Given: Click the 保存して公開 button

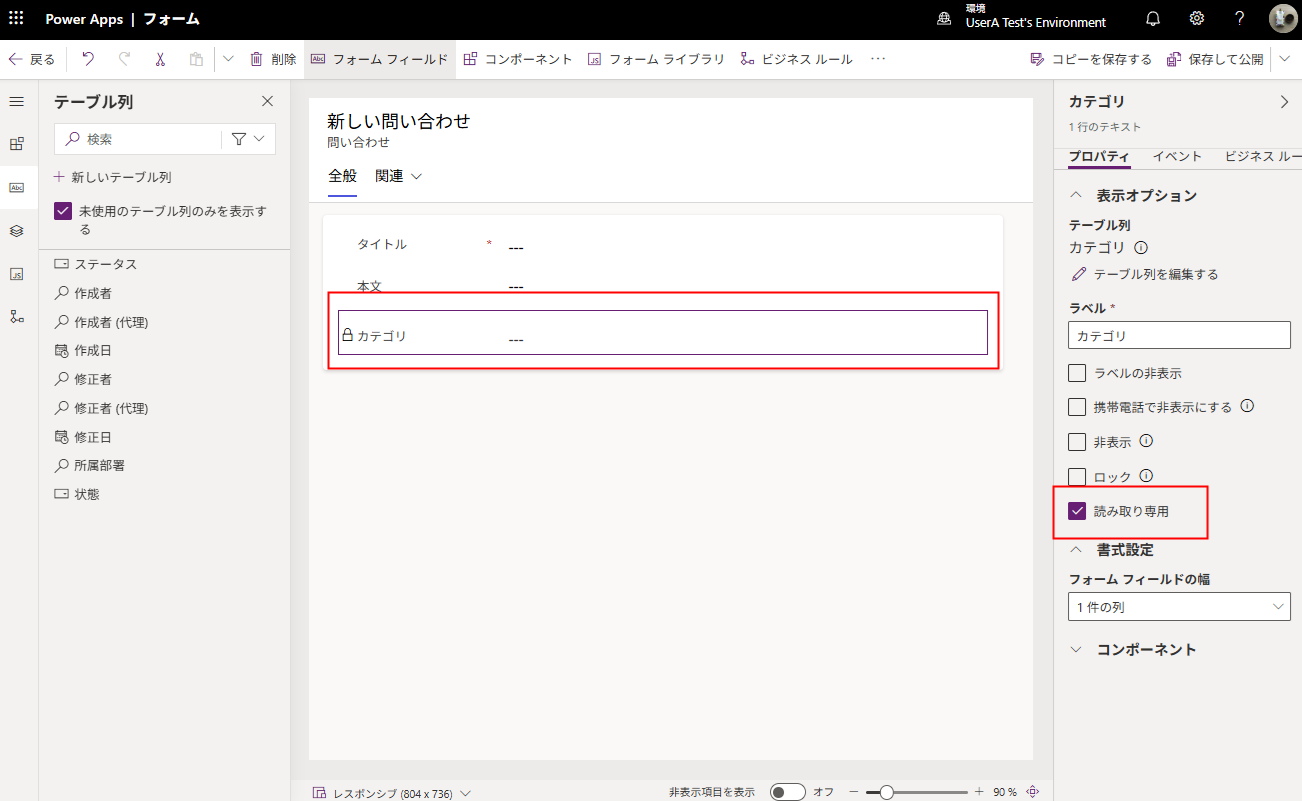Looking at the screenshot, I should pyautogui.click(x=1216, y=59).
